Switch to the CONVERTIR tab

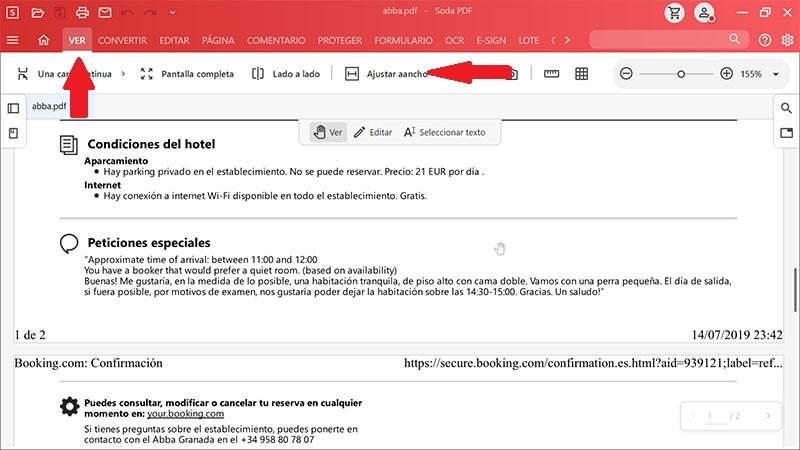(122, 40)
